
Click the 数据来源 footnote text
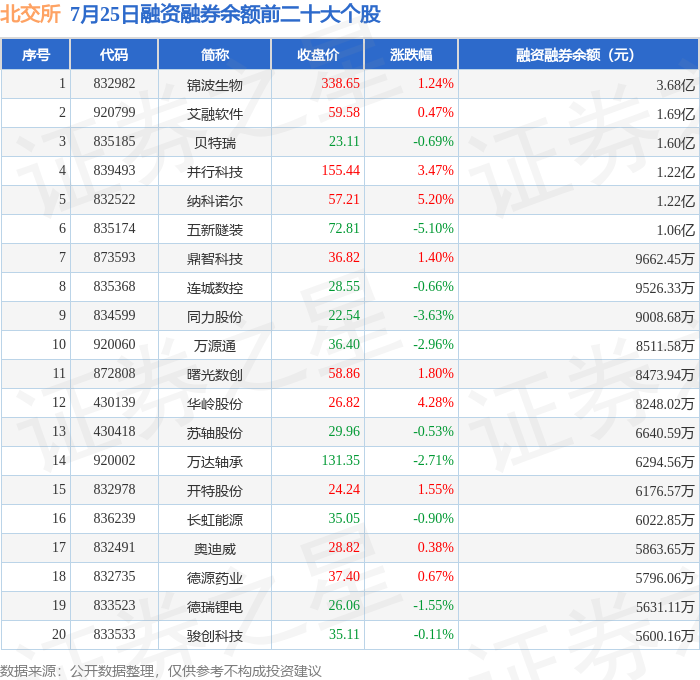point(161,671)
